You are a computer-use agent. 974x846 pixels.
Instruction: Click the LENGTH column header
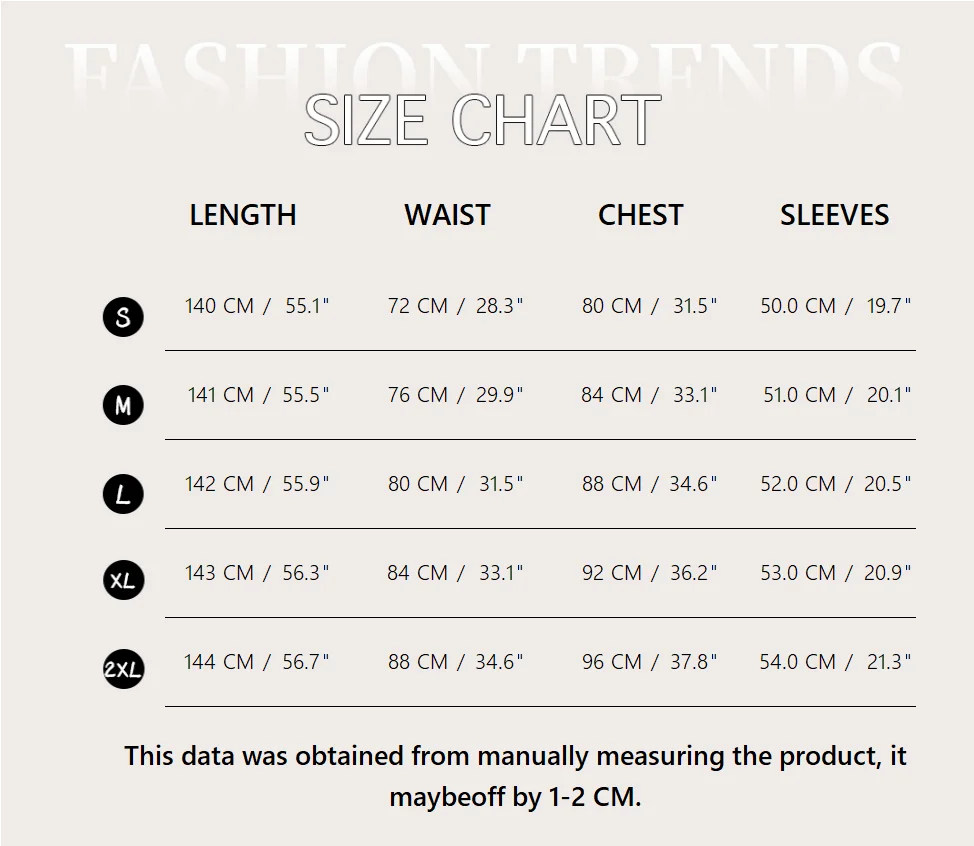tap(243, 215)
